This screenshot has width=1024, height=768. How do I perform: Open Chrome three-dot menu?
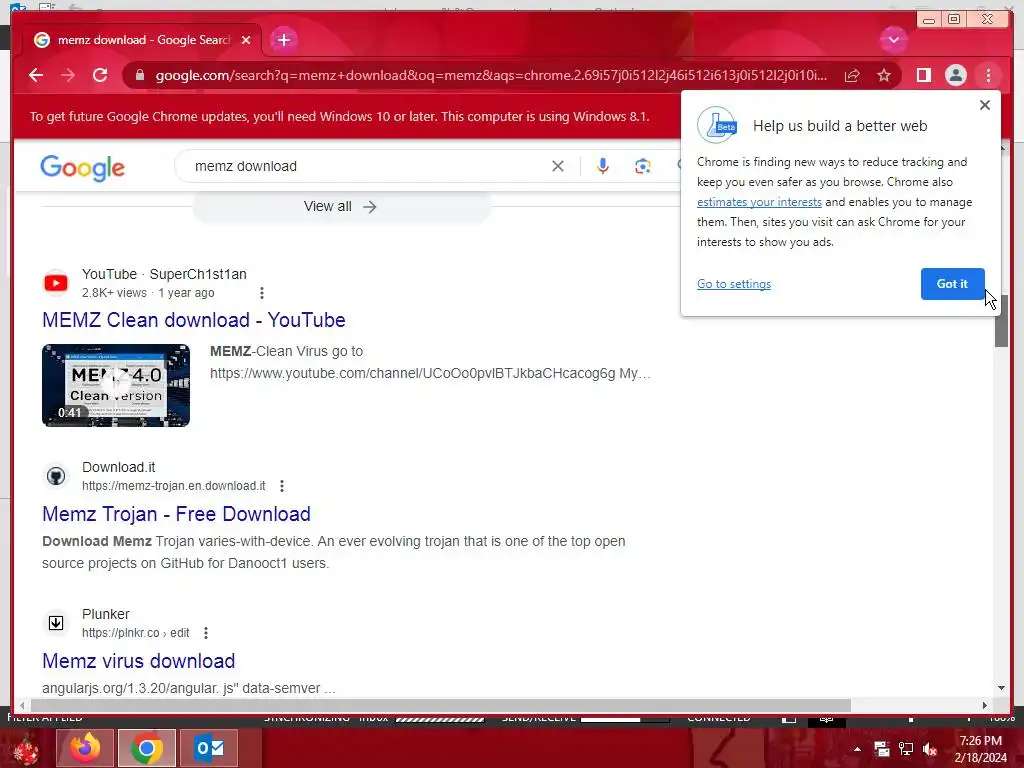coord(988,75)
